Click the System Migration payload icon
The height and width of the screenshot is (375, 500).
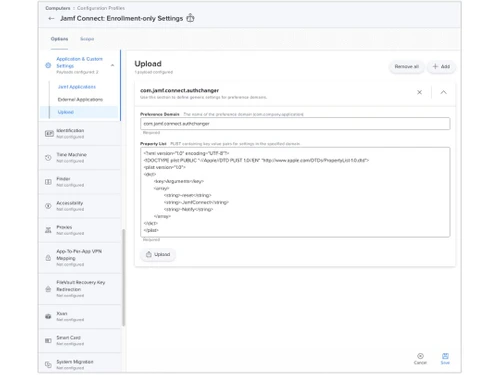(48, 365)
